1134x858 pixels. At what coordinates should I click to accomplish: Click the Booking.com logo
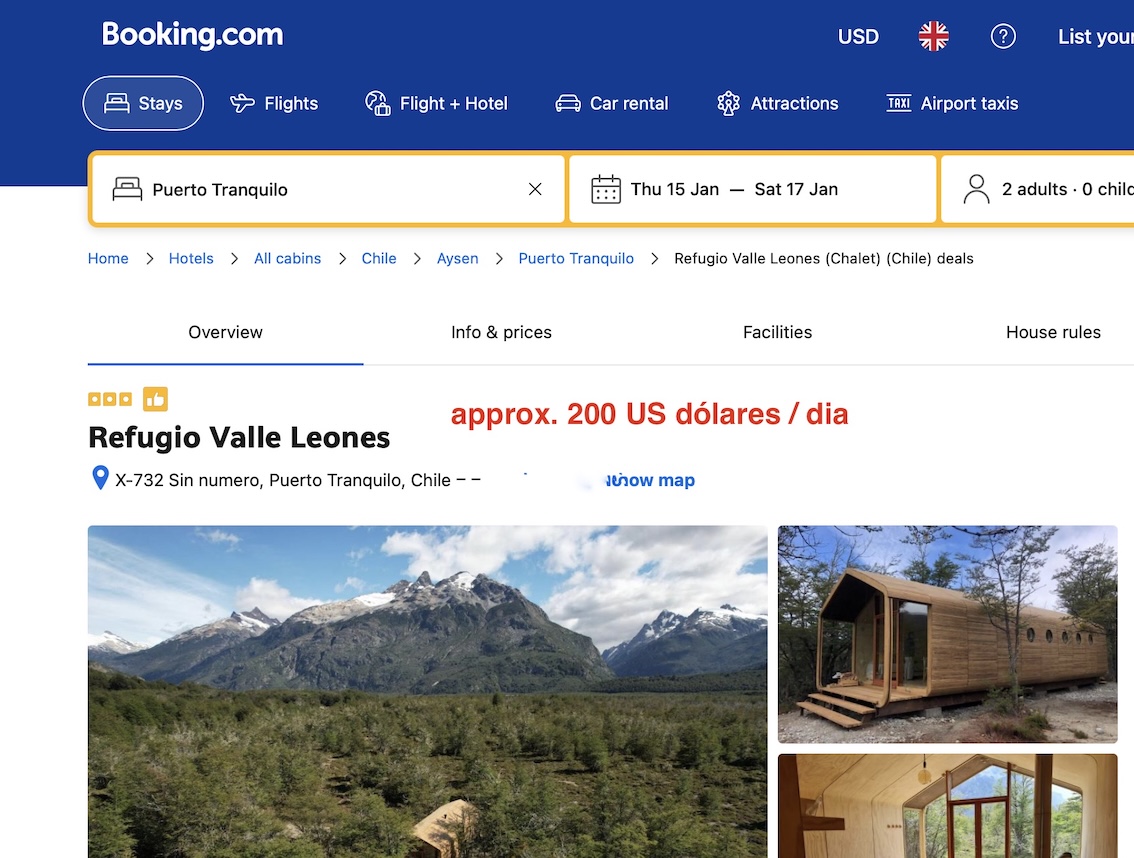point(192,35)
